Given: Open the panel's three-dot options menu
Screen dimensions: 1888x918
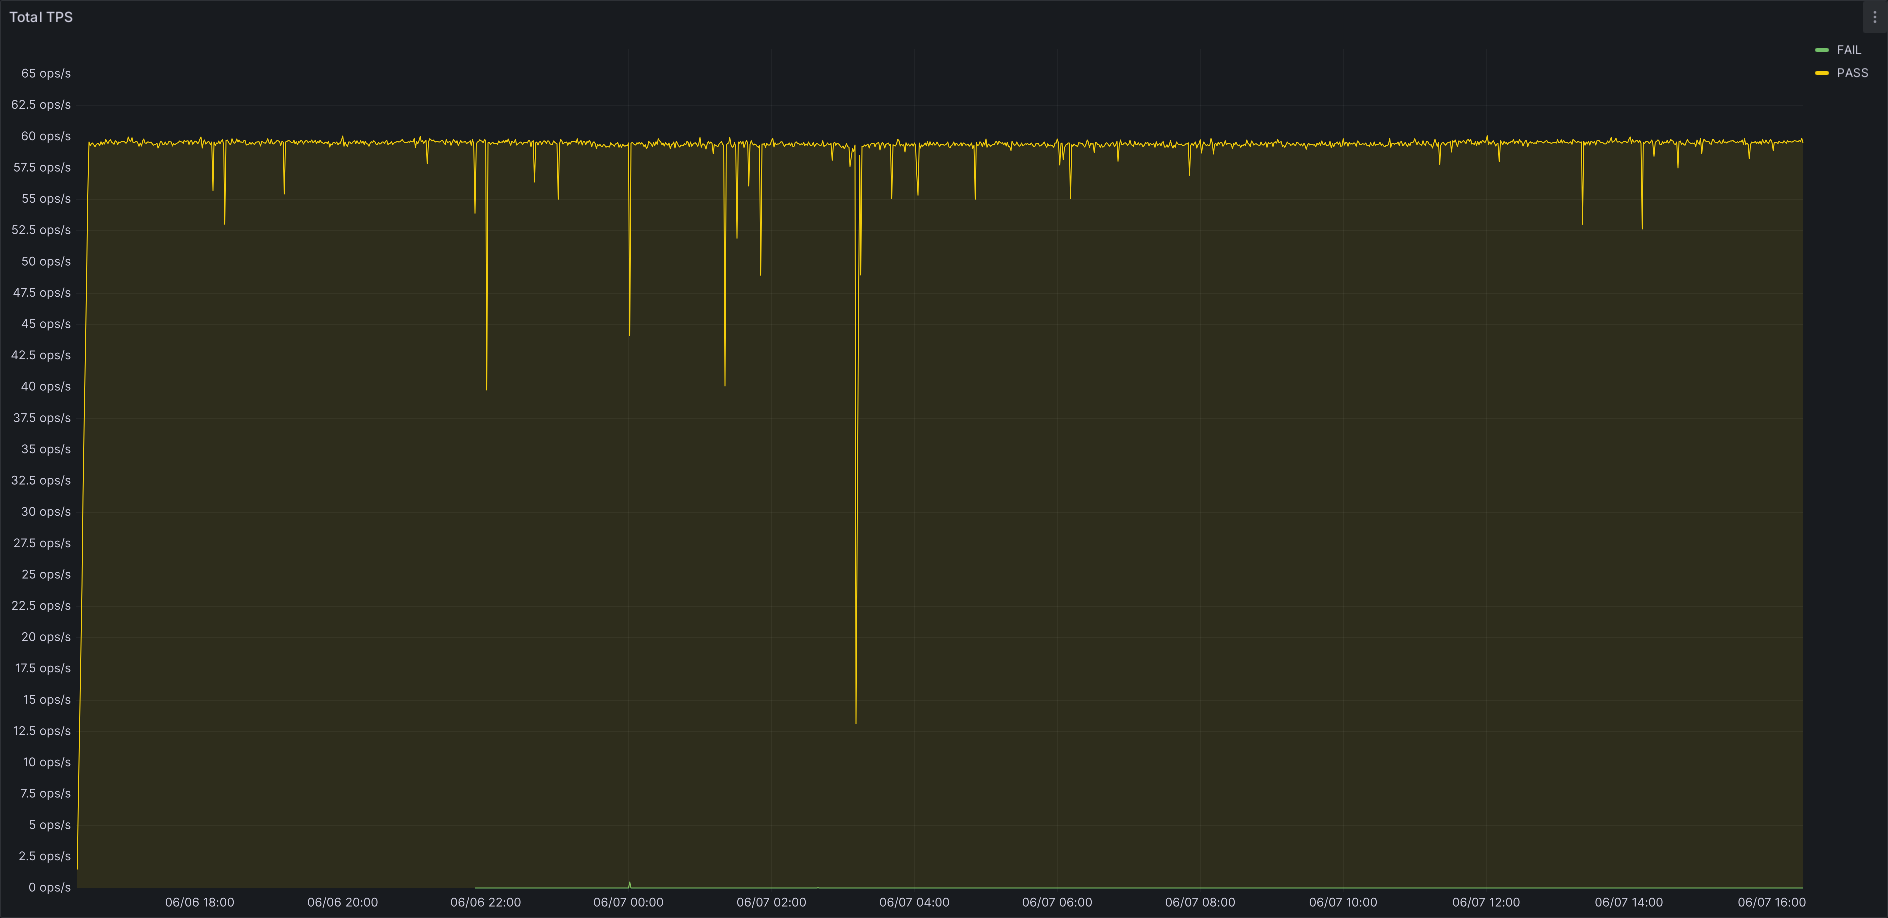Looking at the screenshot, I should tap(1875, 17).
